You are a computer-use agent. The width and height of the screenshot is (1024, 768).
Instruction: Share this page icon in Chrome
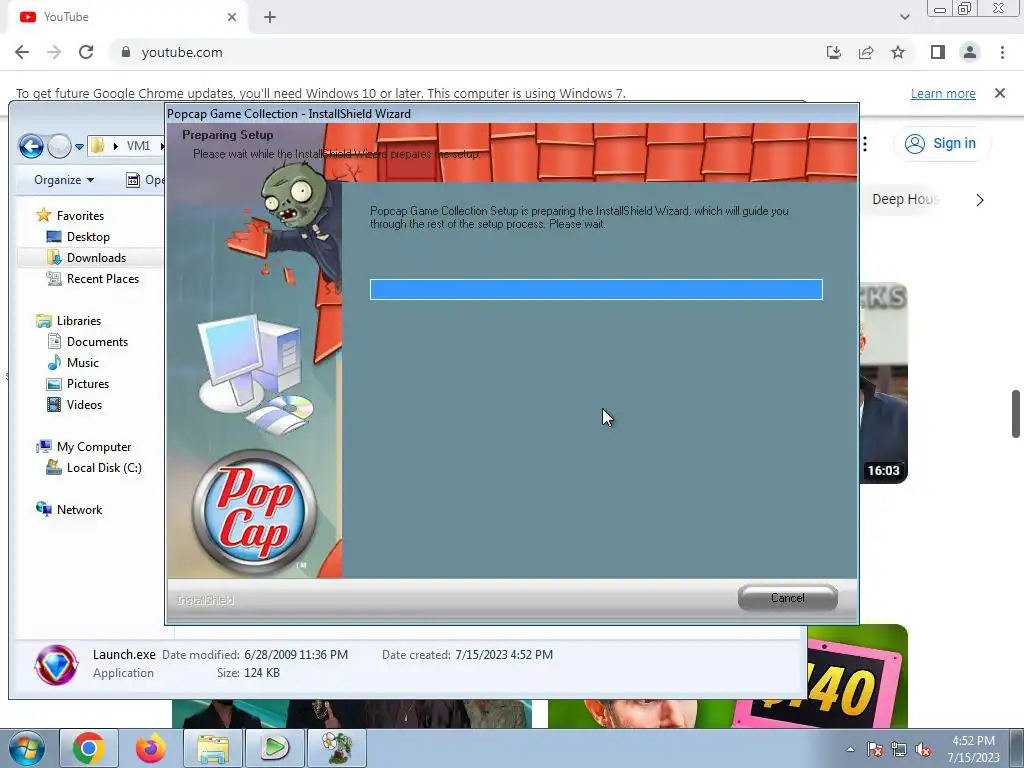(x=866, y=52)
